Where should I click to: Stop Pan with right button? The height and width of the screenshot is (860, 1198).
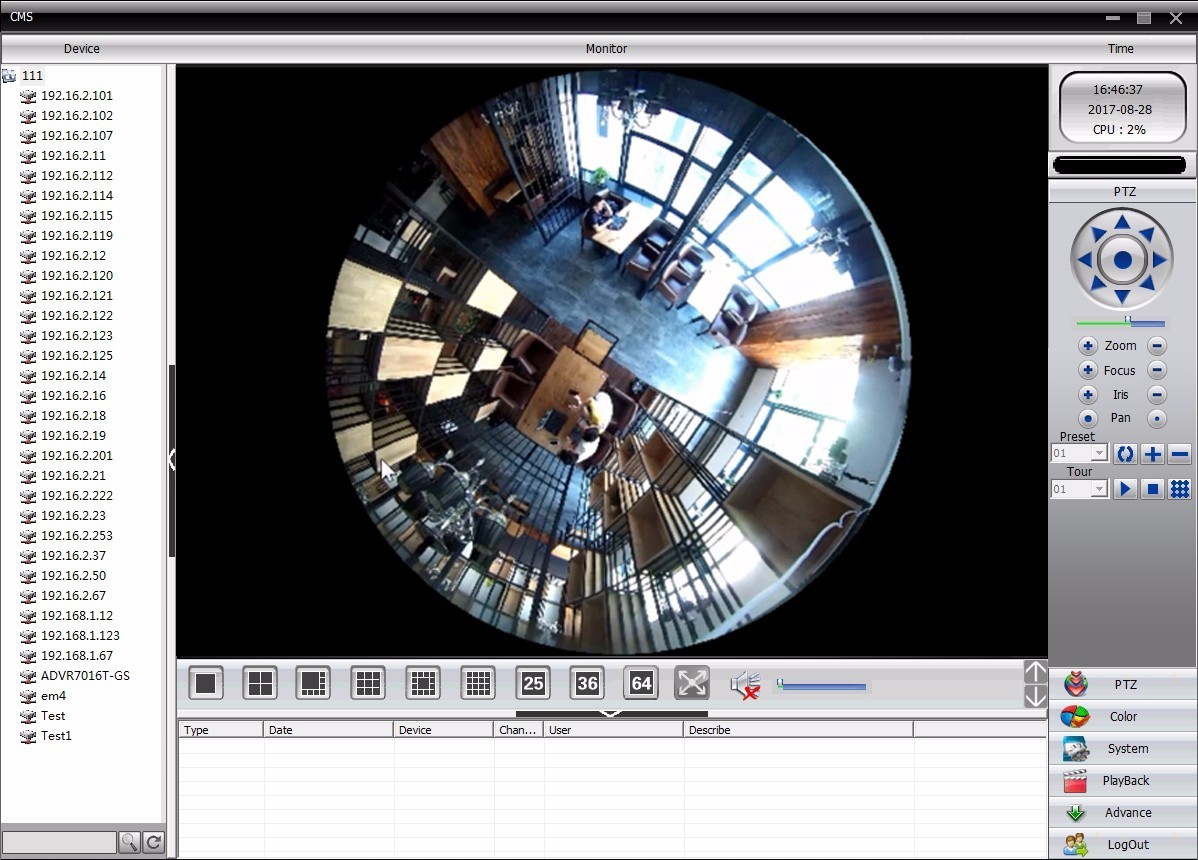[1157, 419]
